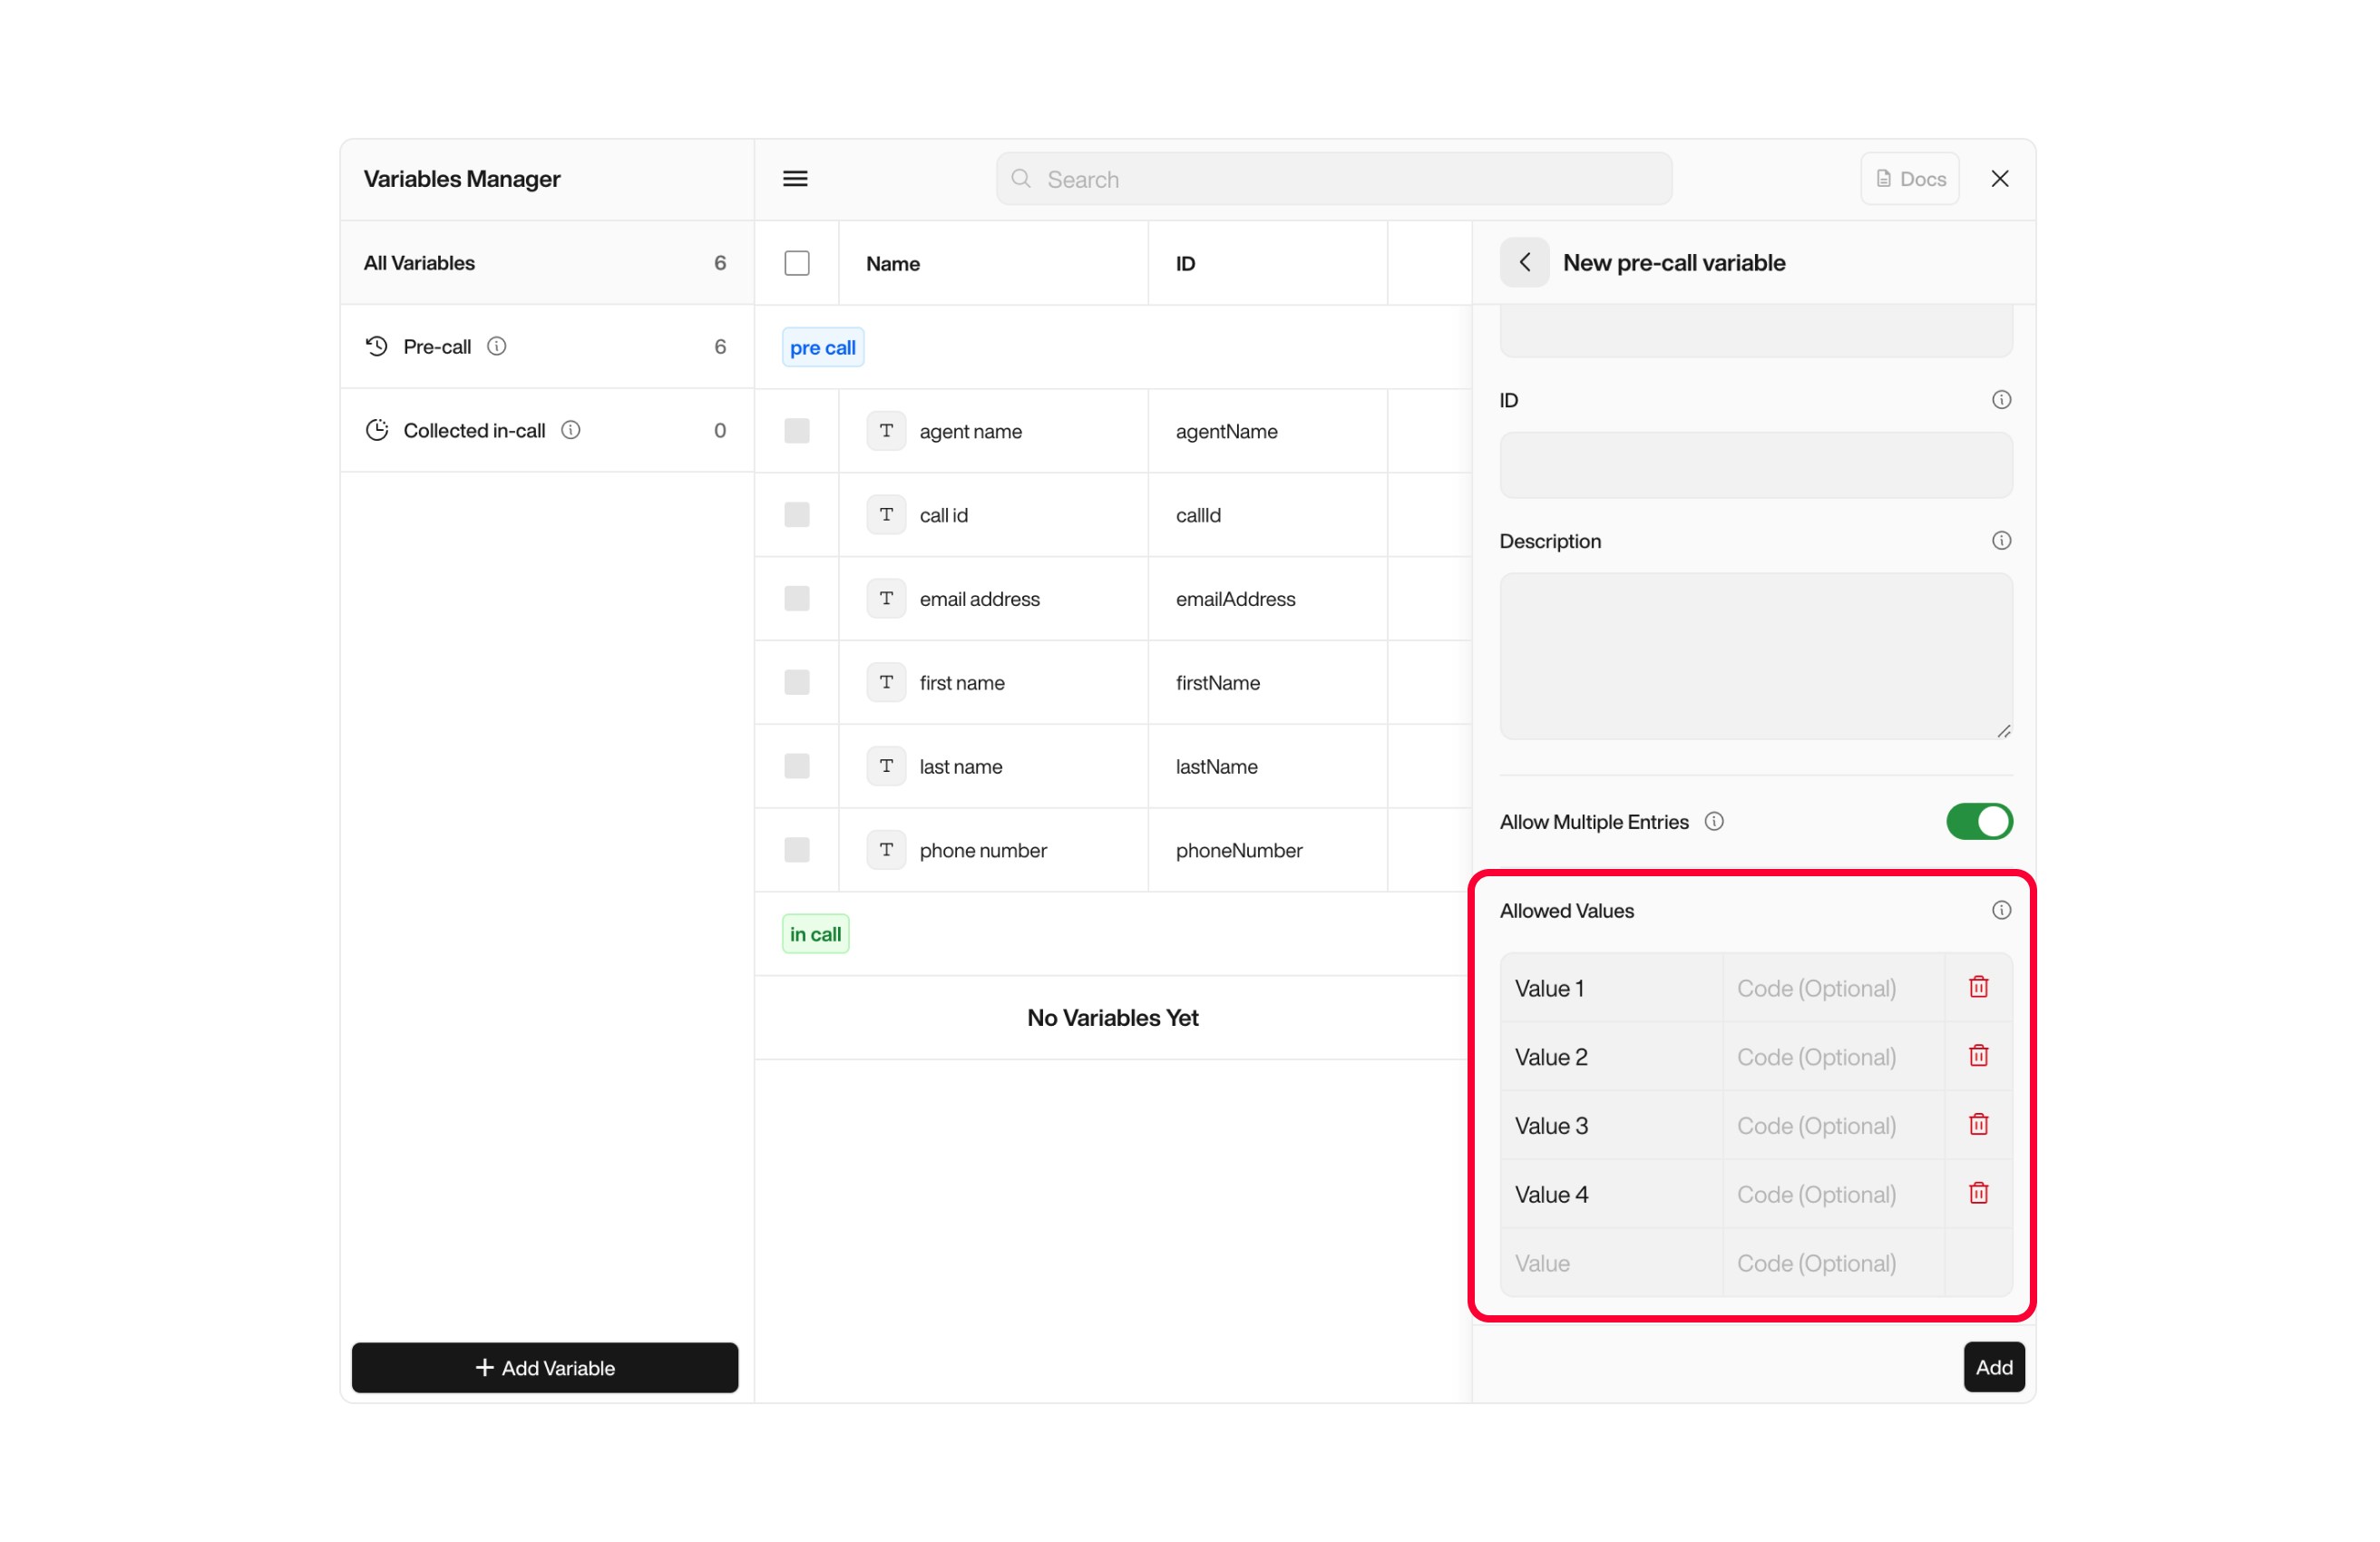Remove Value 4 with the trash icon
Screen dimensions: 2380x1542
pos(1978,1193)
